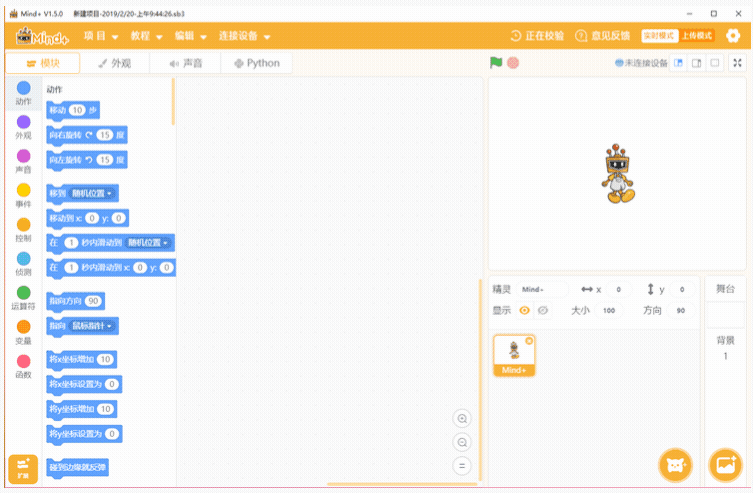Click the block palette vertical scrollbar

[x=173, y=102]
